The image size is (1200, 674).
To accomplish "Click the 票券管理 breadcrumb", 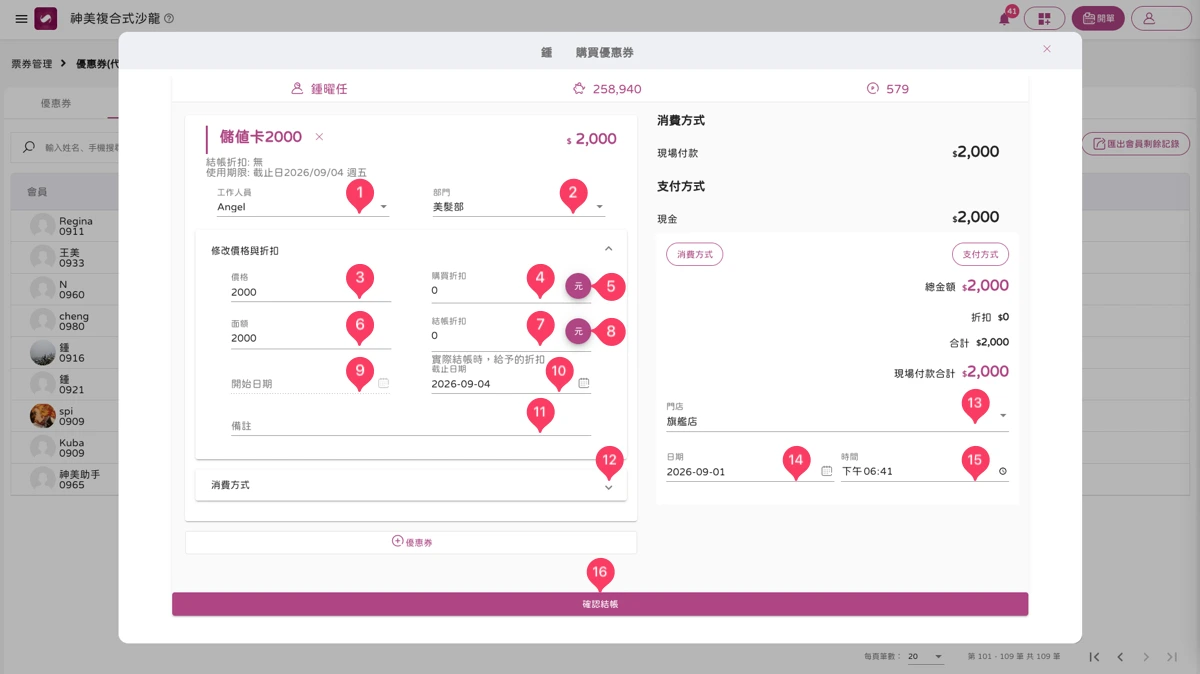I will coord(31,63).
